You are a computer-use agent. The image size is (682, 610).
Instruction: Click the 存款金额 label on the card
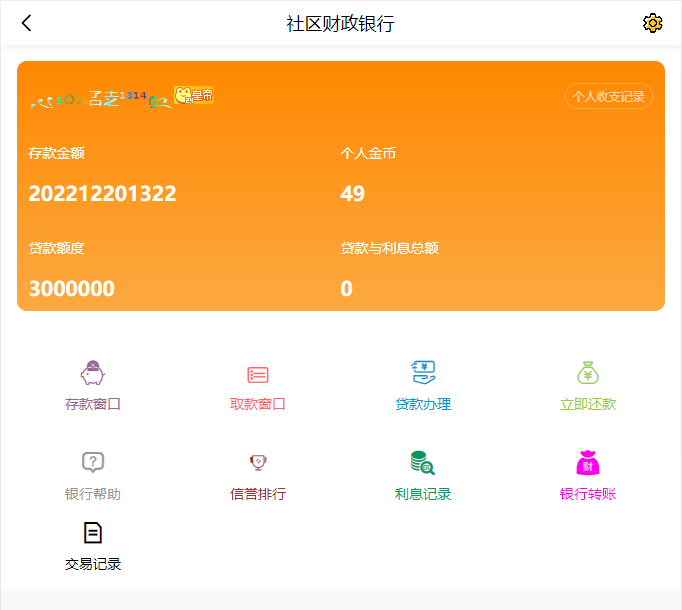[x=56, y=154]
